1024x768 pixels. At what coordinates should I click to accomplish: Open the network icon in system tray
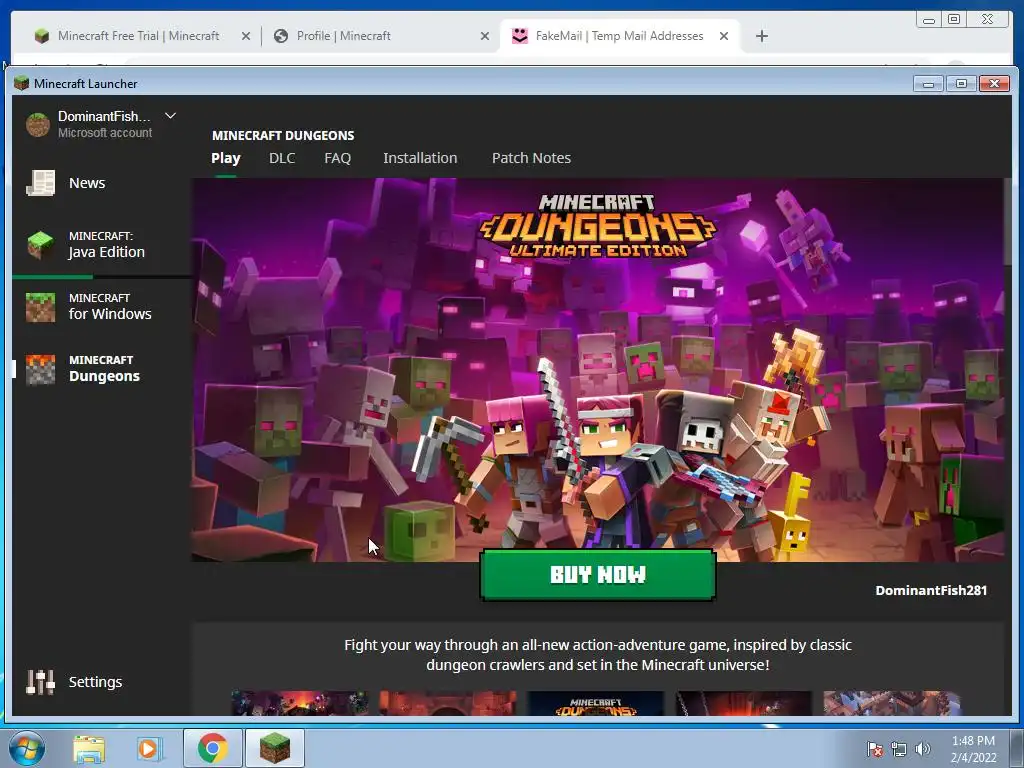coord(899,749)
